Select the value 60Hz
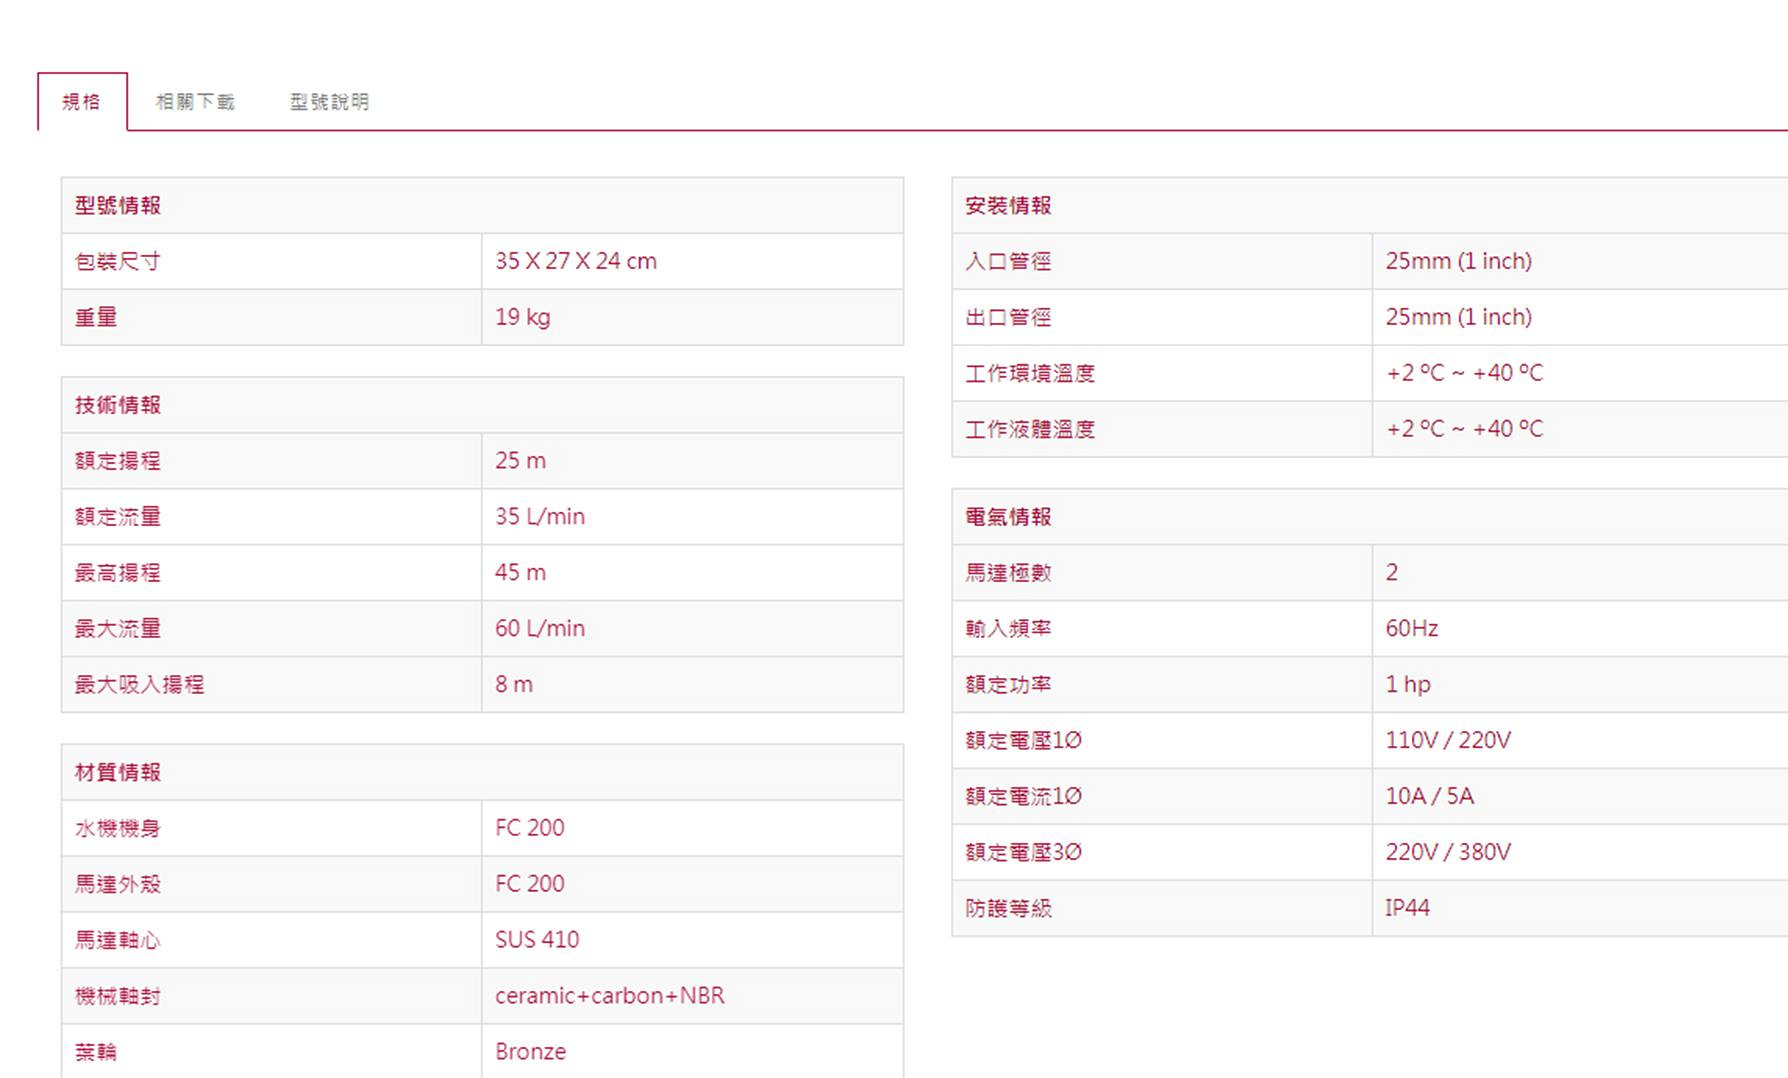 (x=1412, y=629)
